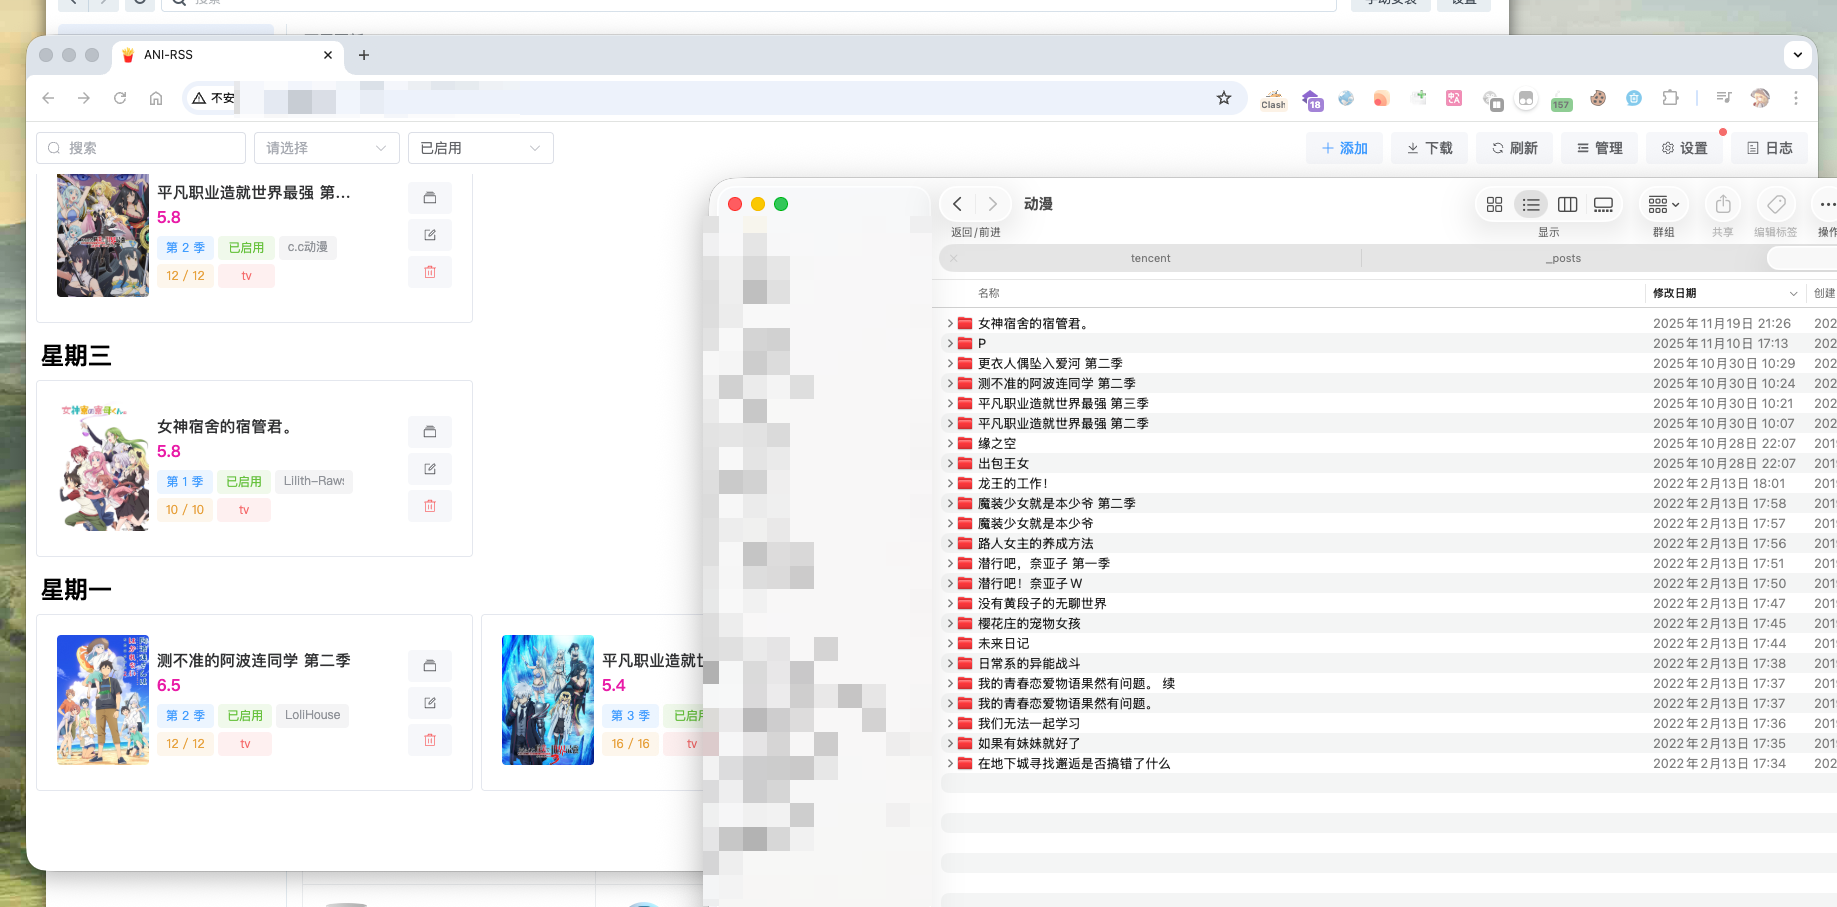
Task: Click the Finder edit tags icon
Action: [x=1775, y=204]
